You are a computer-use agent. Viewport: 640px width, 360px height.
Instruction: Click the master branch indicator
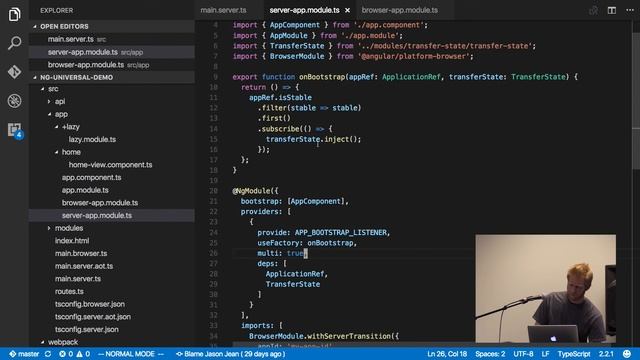pos(24,354)
